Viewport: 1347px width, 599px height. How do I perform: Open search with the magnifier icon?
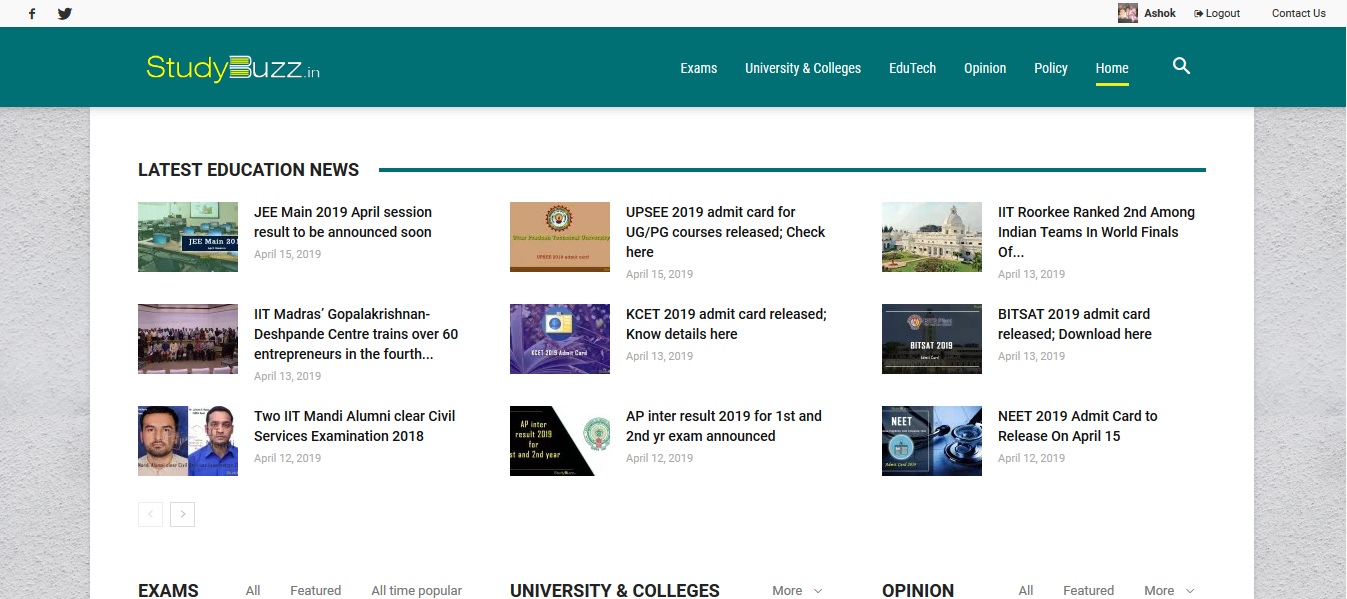point(1181,66)
